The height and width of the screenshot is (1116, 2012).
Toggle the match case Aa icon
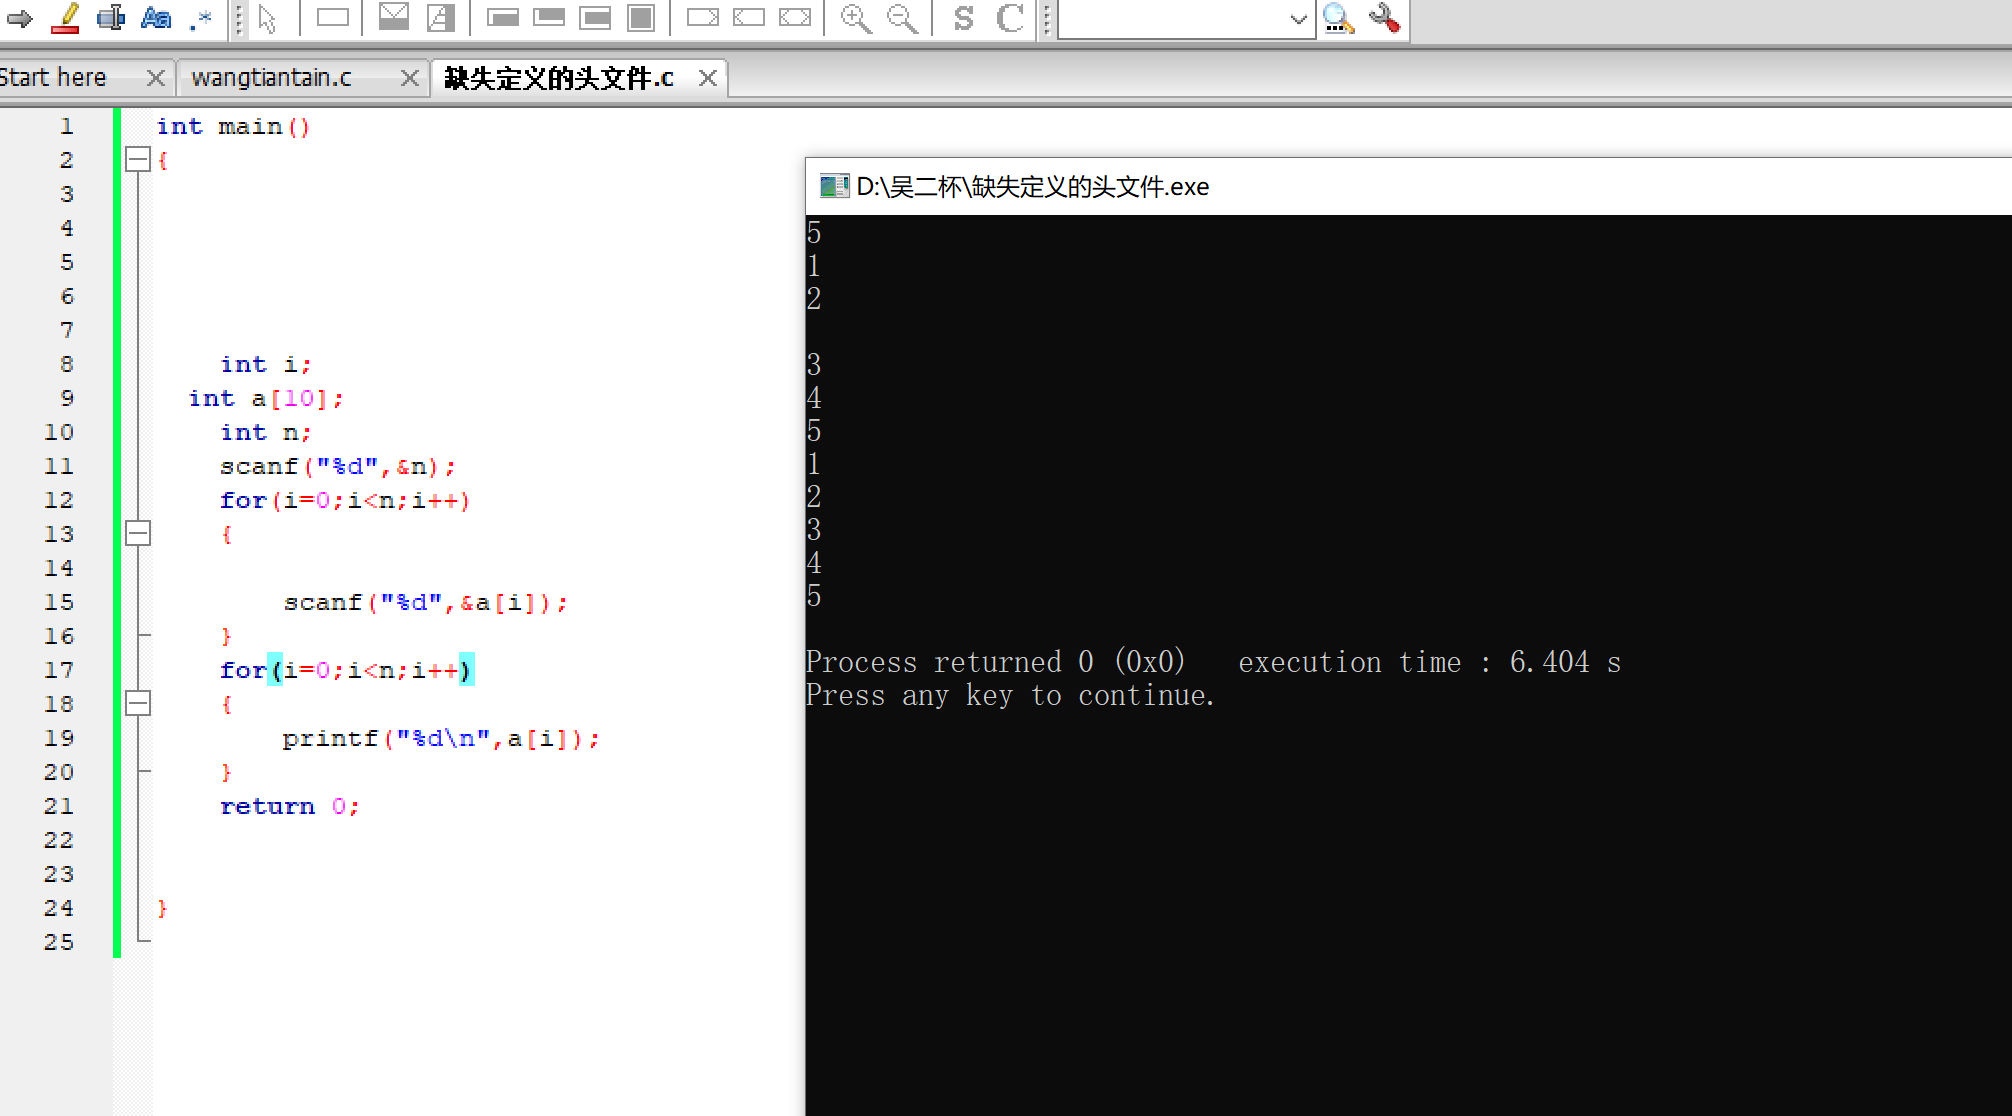(156, 18)
